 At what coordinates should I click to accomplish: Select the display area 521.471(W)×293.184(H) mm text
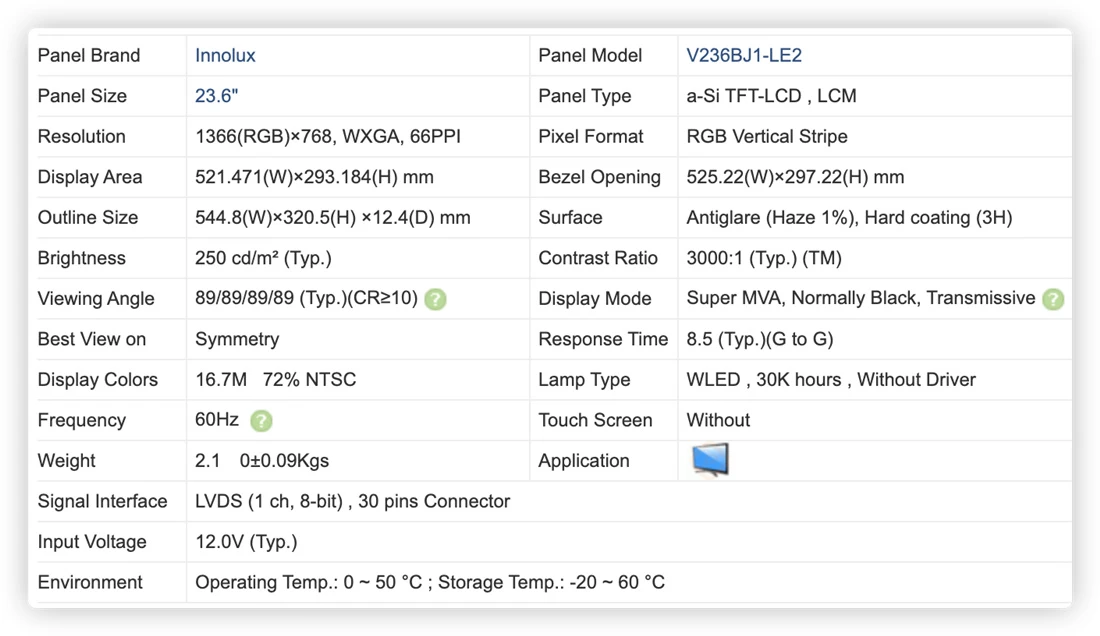pyautogui.click(x=314, y=177)
